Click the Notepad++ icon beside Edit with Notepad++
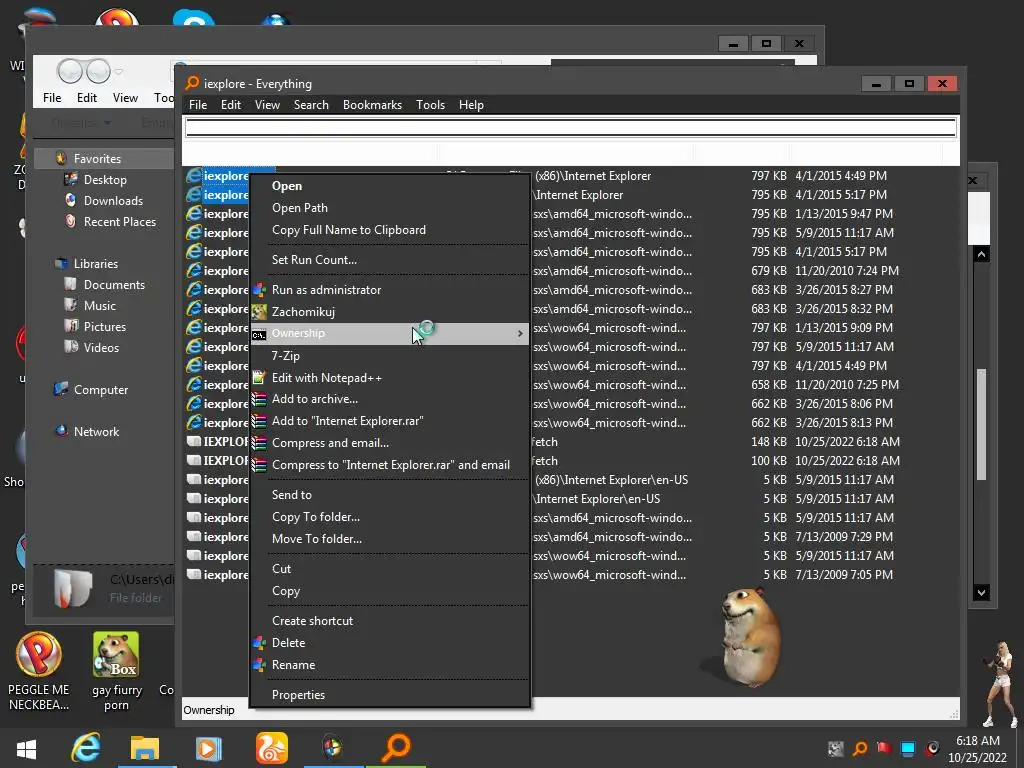The height and width of the screenshot is (768, 1024). coord(259,377)
